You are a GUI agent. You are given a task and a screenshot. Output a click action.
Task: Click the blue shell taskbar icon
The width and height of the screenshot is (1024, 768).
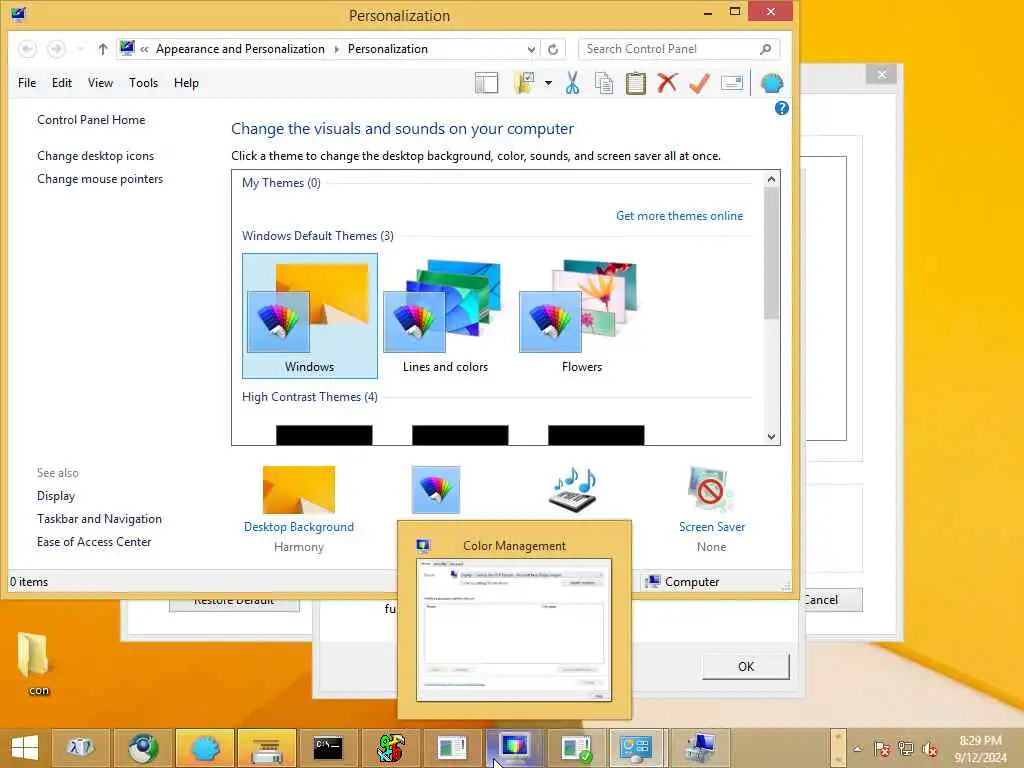[x=204, y=748]
